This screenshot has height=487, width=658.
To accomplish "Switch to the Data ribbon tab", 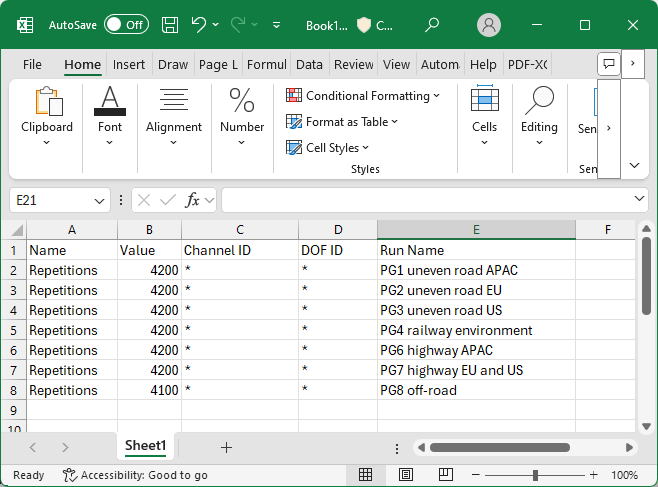I will pos(309,64).
